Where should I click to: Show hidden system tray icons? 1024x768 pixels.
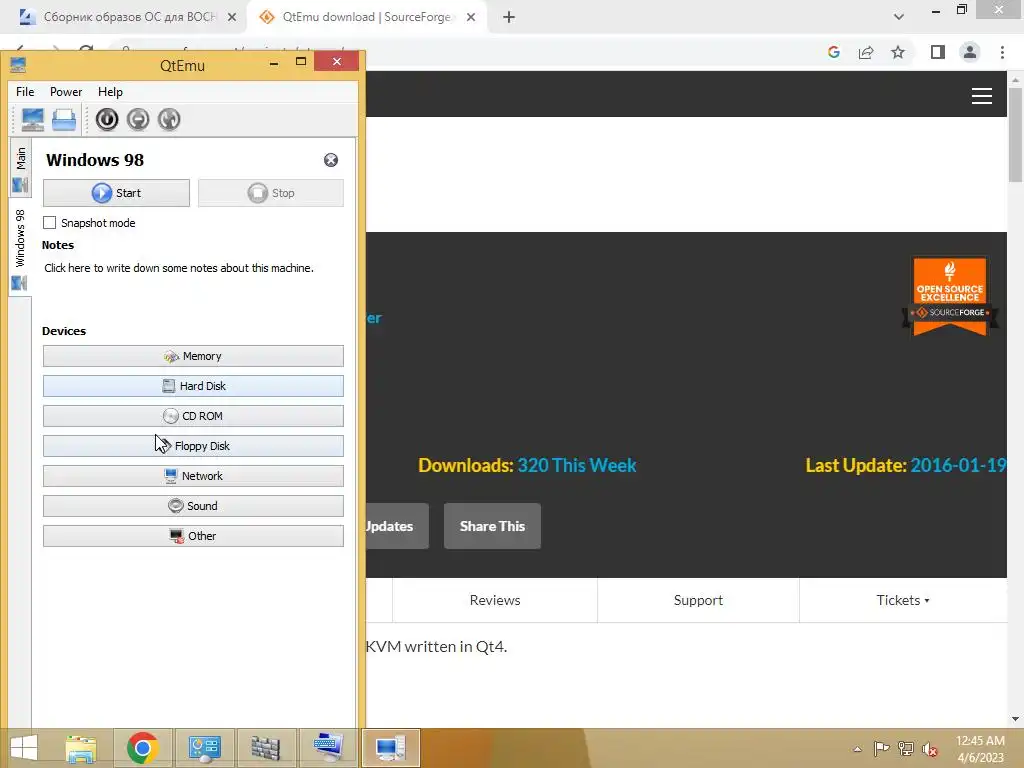pyautogui.click(x=857, y=749)
